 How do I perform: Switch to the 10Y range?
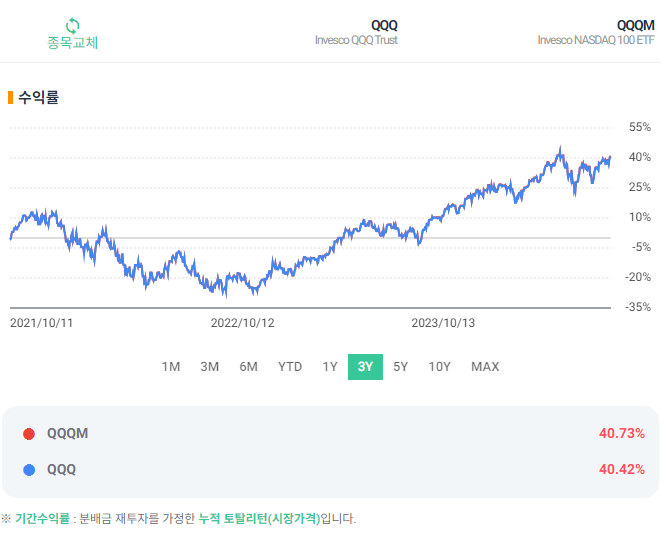(439, 366)
